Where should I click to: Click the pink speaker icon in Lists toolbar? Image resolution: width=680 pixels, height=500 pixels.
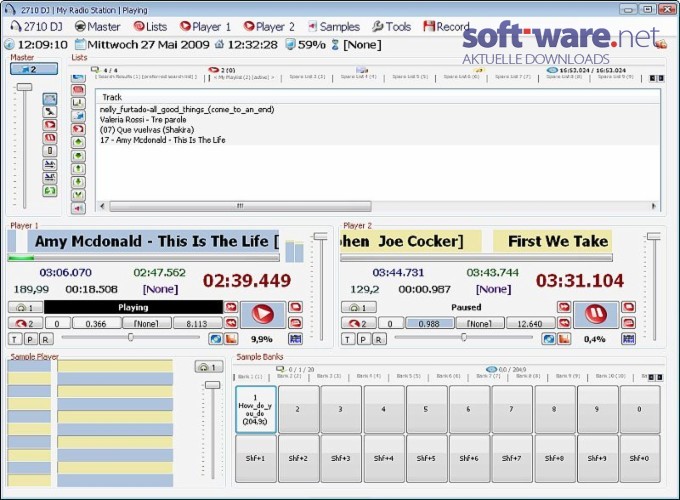[x=78, y=209]
